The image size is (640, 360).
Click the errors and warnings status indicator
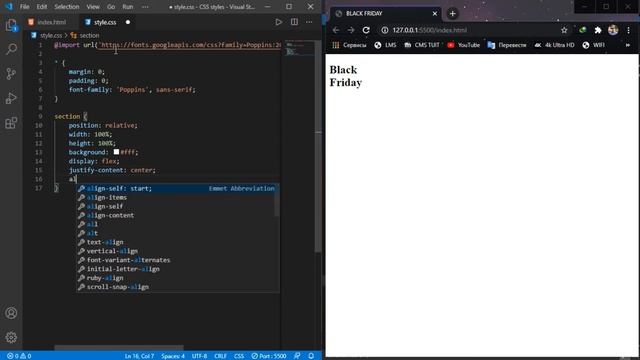click(19, 356)
